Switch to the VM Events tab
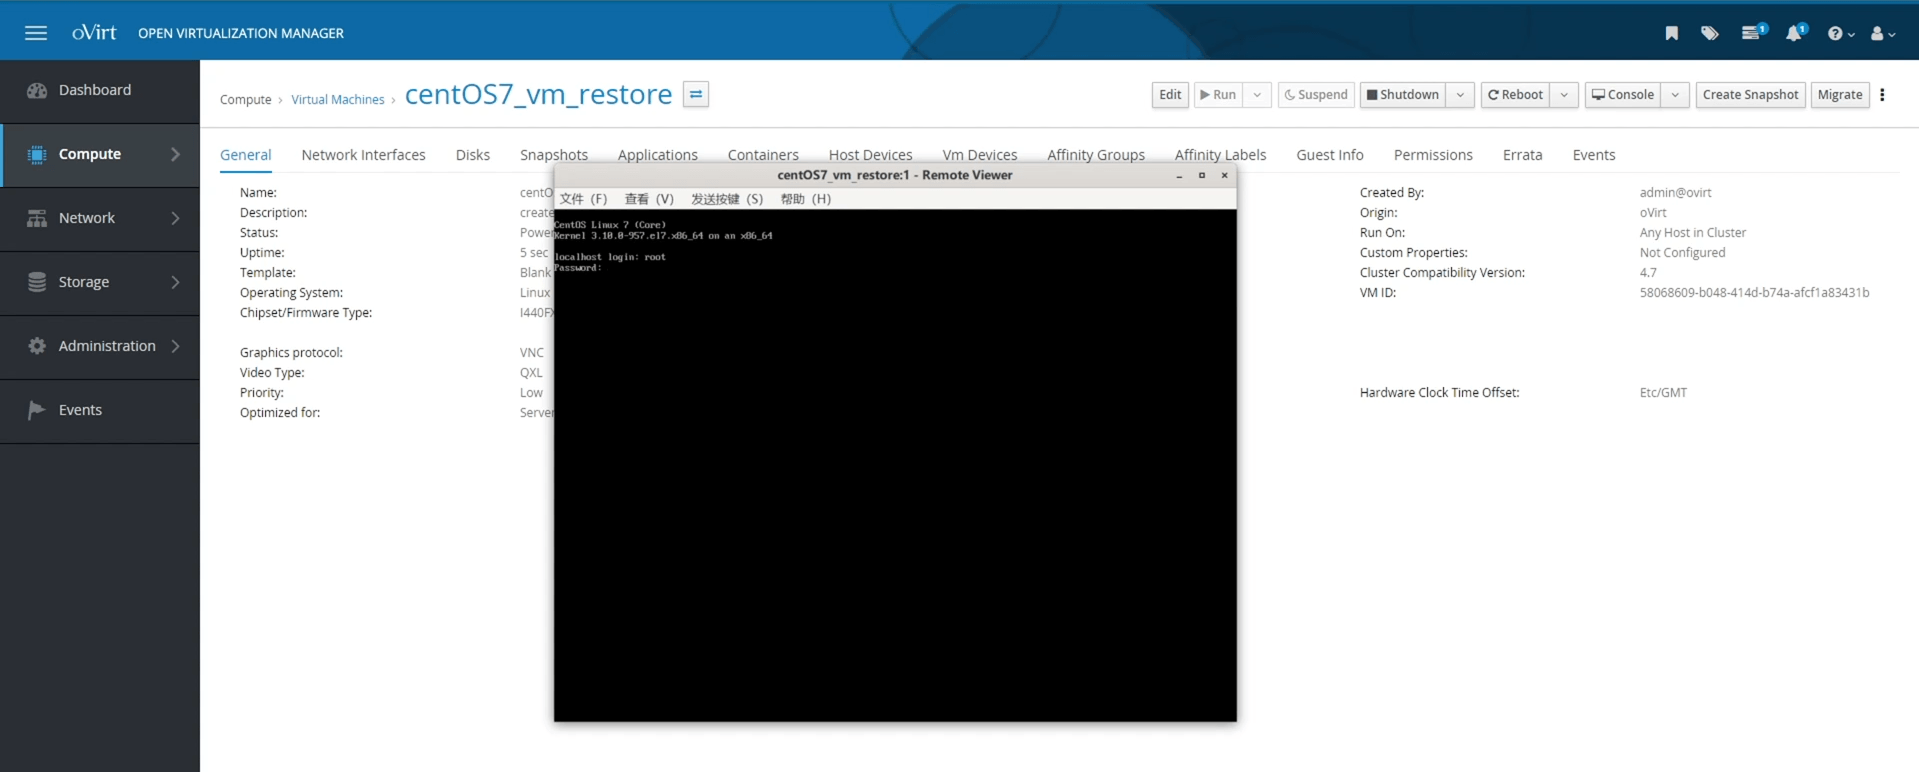Viewport: 1919px width, 772px height. (1594, 155)
